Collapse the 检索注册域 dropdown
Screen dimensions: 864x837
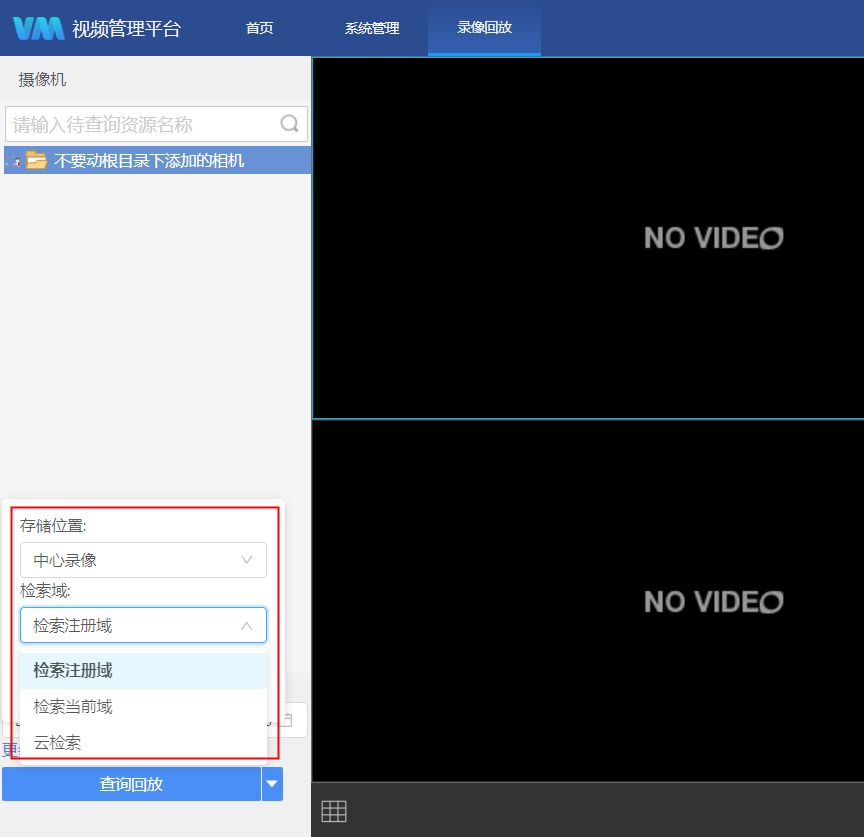[143, 625]
